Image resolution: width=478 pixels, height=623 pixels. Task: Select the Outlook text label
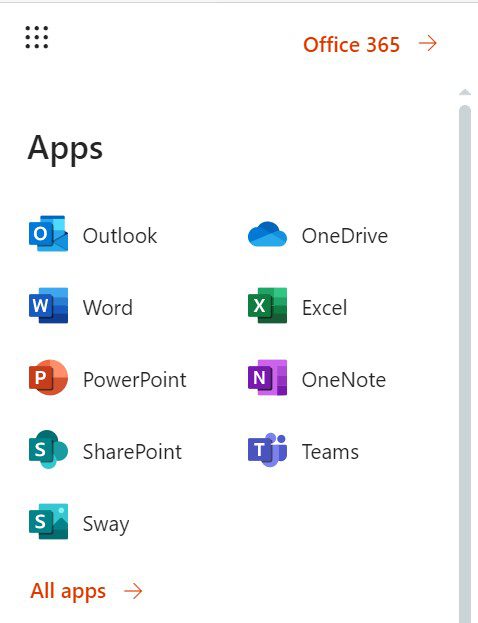[x=120, y=236]
